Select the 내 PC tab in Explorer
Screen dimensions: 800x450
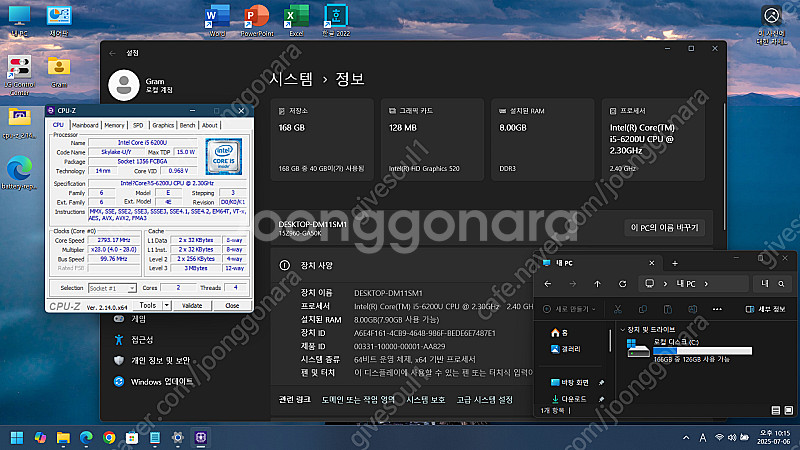(x=600, y=263)
